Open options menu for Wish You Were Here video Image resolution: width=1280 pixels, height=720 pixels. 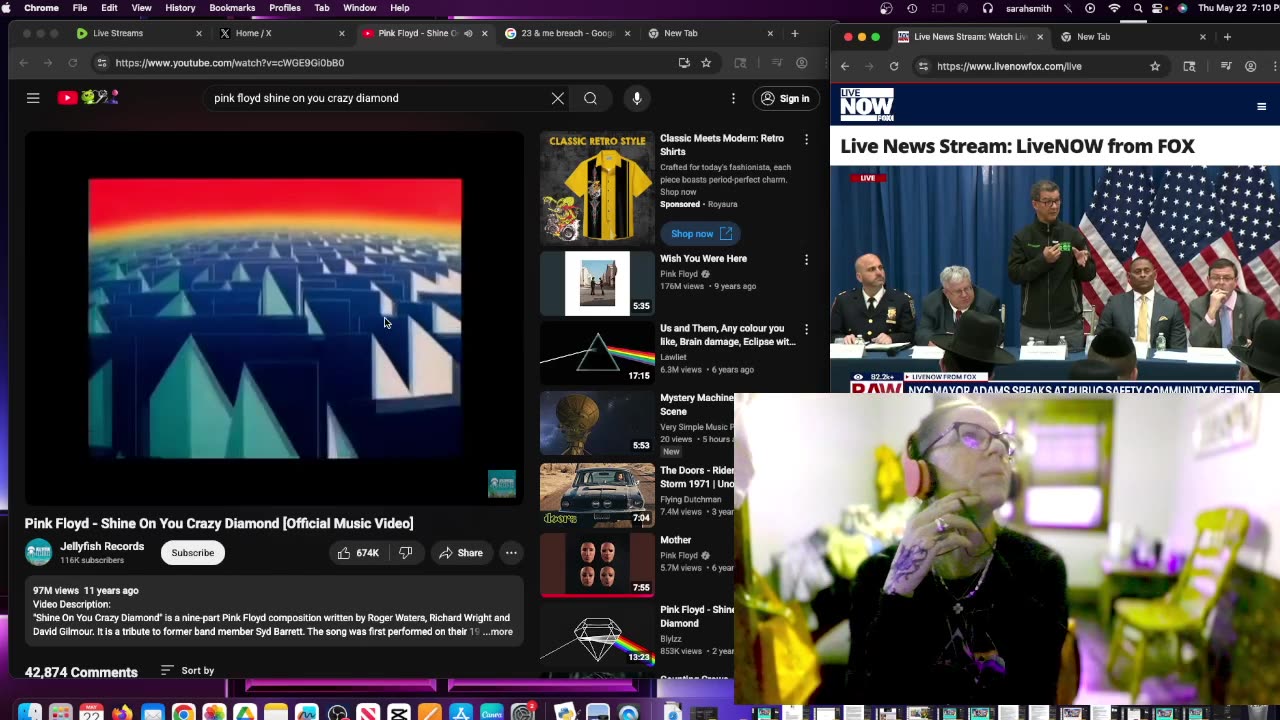806,260
